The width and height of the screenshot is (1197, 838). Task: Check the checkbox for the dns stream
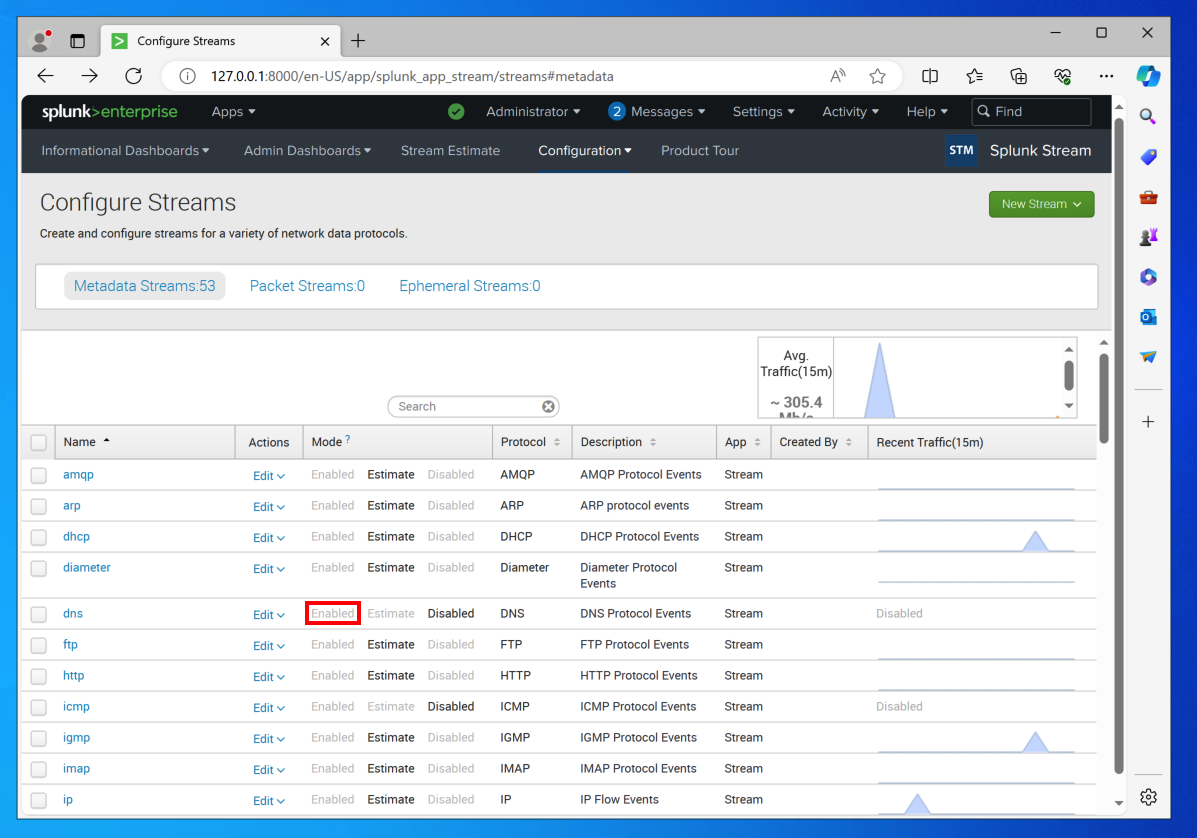point(38,614)
